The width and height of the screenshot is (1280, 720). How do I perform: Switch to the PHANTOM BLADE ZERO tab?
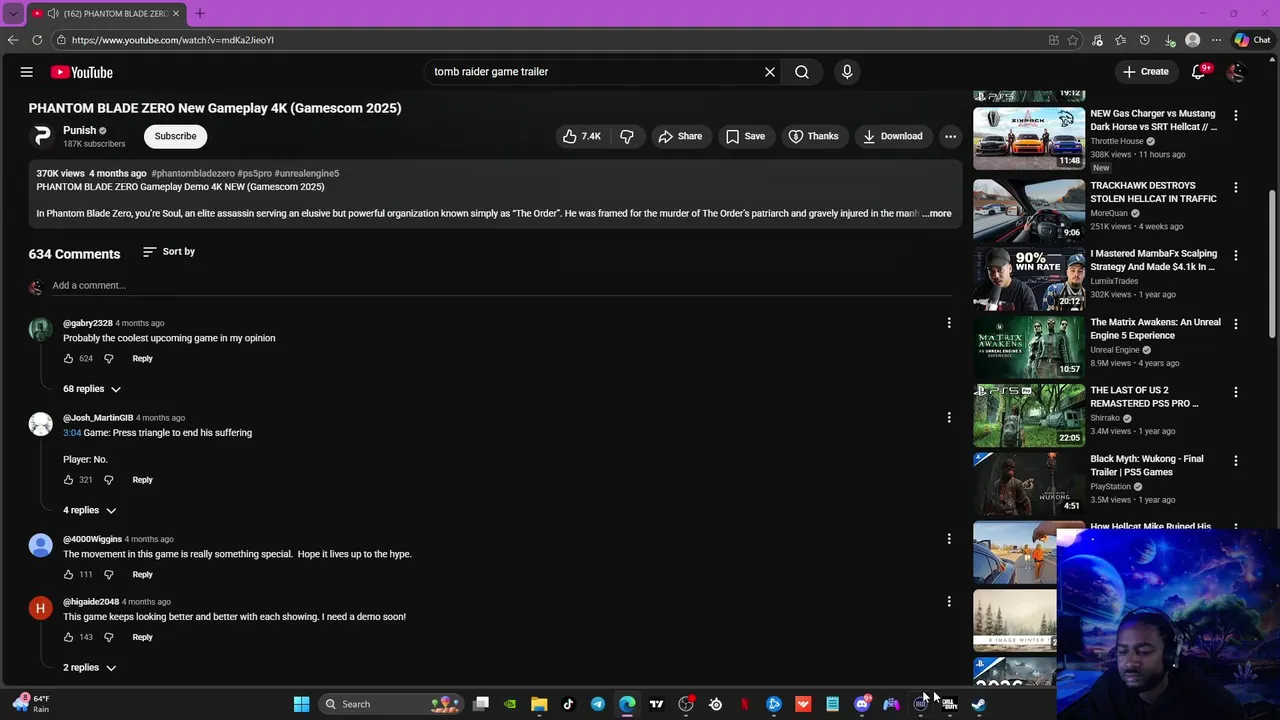click(108, 14)
